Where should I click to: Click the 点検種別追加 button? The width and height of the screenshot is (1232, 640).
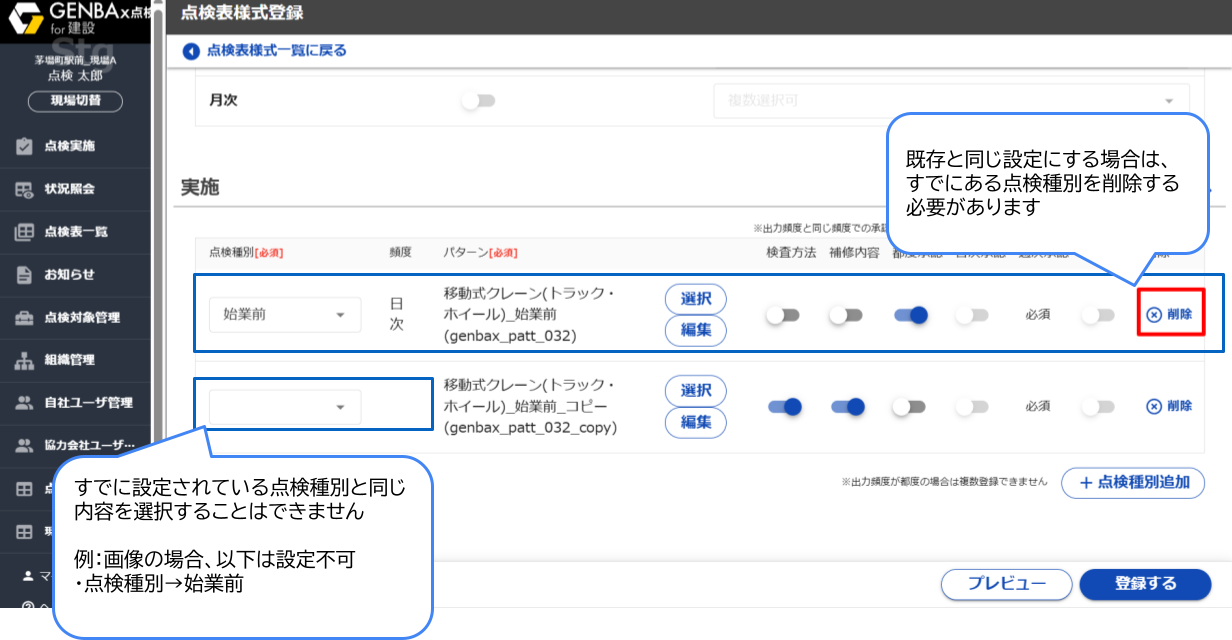pos(1133,482)
